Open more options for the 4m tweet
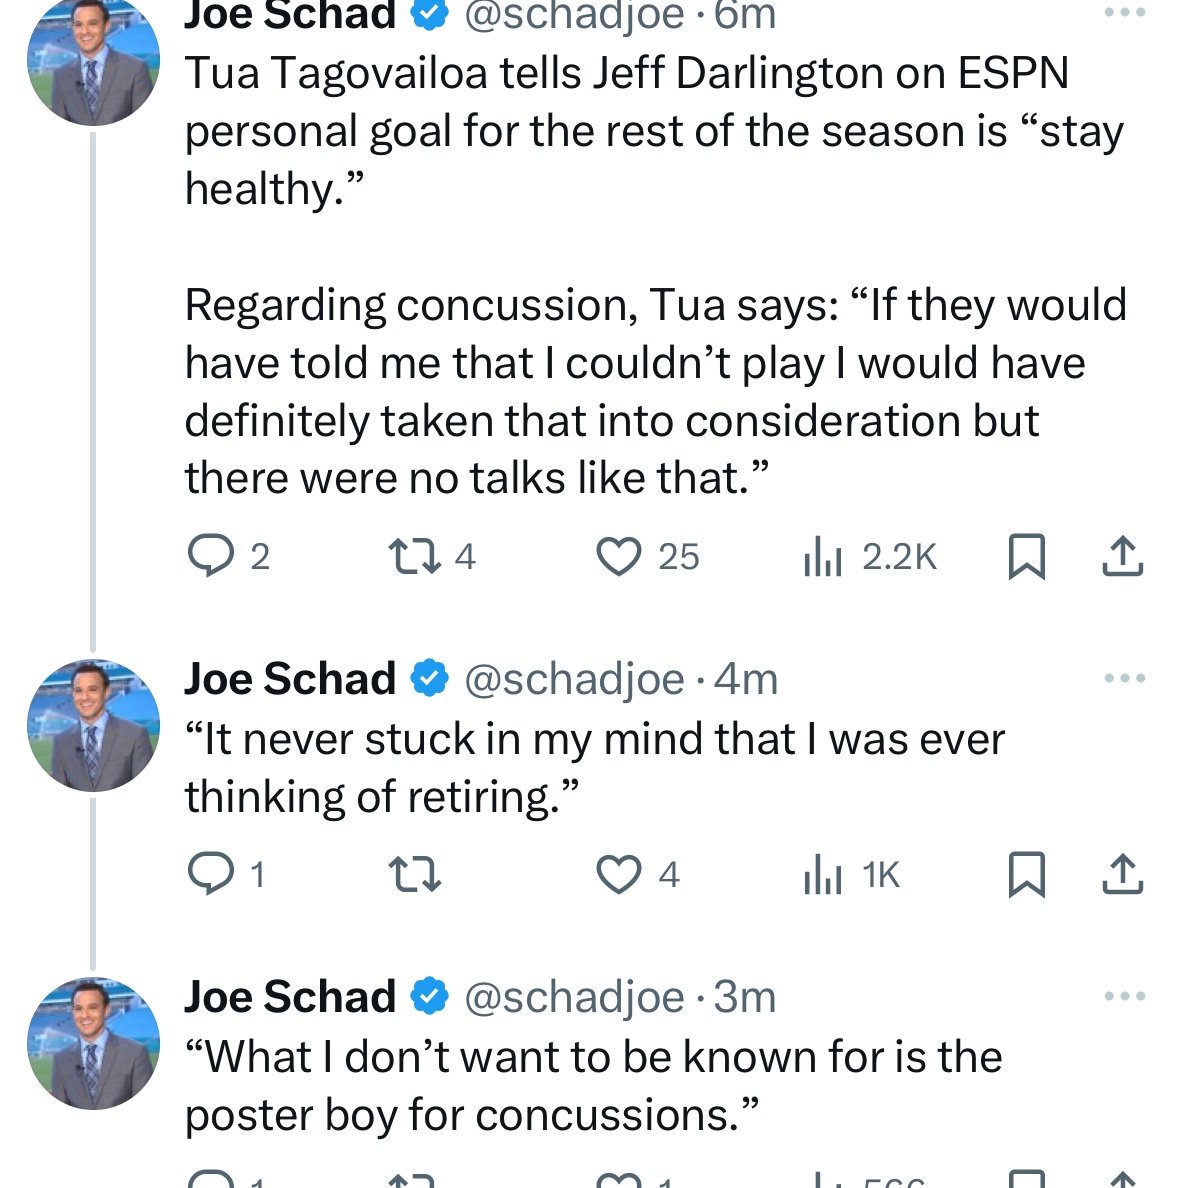The width and height of the screenshot is (1179, 1188). (x=1124, y=679)
